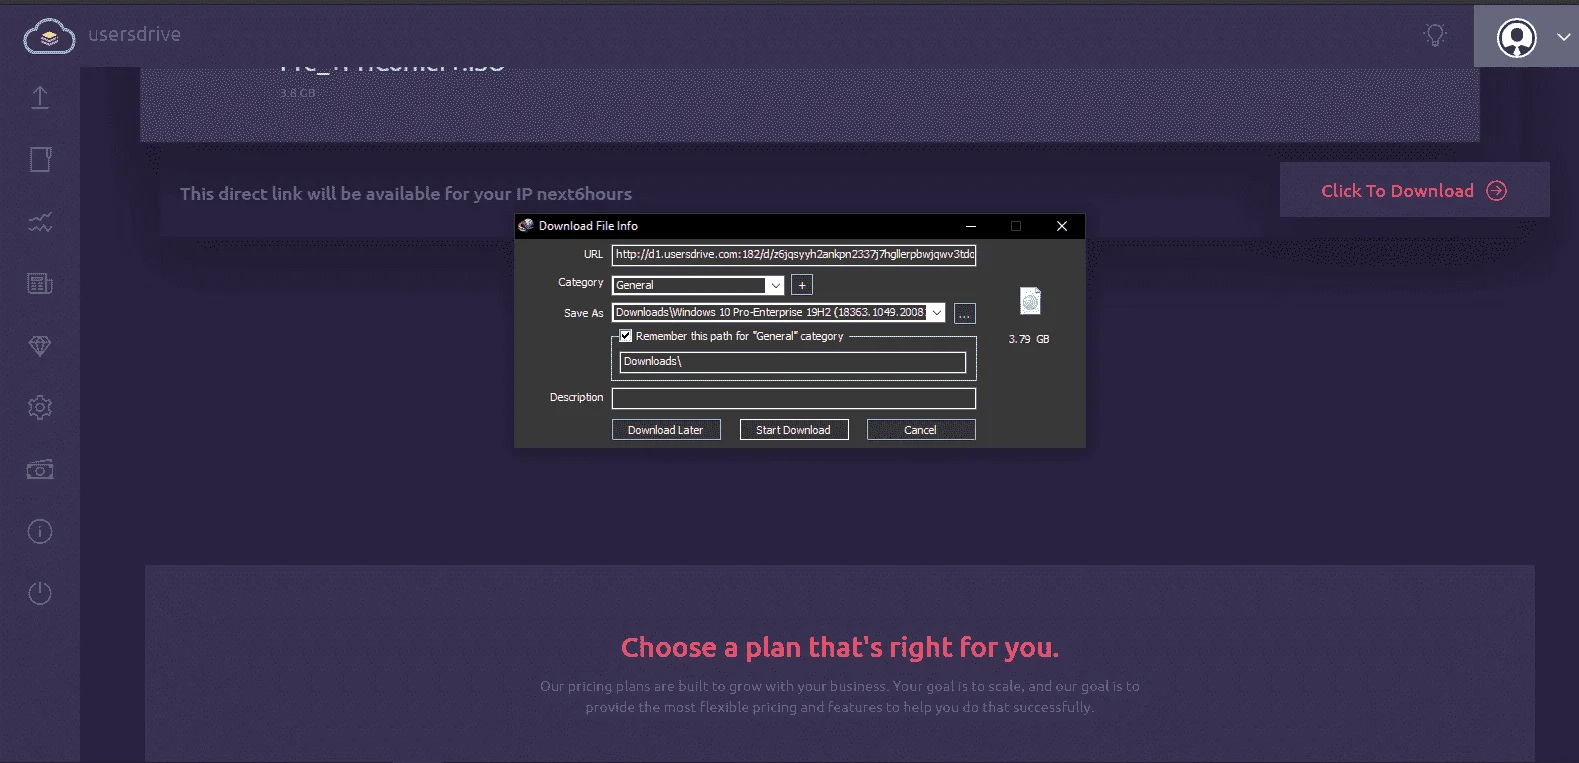This screenshot has width=1579, height=763.
Task: Click the Download Later button
Action: pyautogui.click(x=666, y=430)
